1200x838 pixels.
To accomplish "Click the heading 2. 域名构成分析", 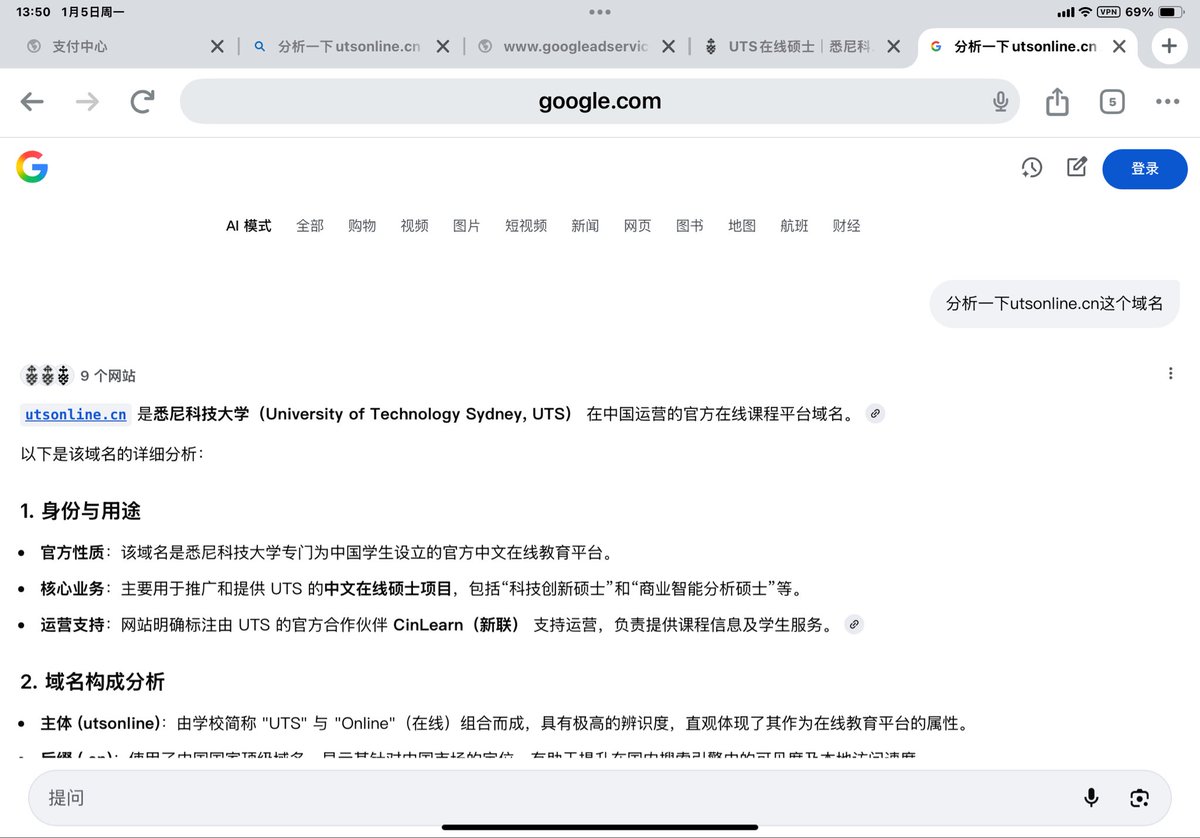I will (x=93, y=682).
